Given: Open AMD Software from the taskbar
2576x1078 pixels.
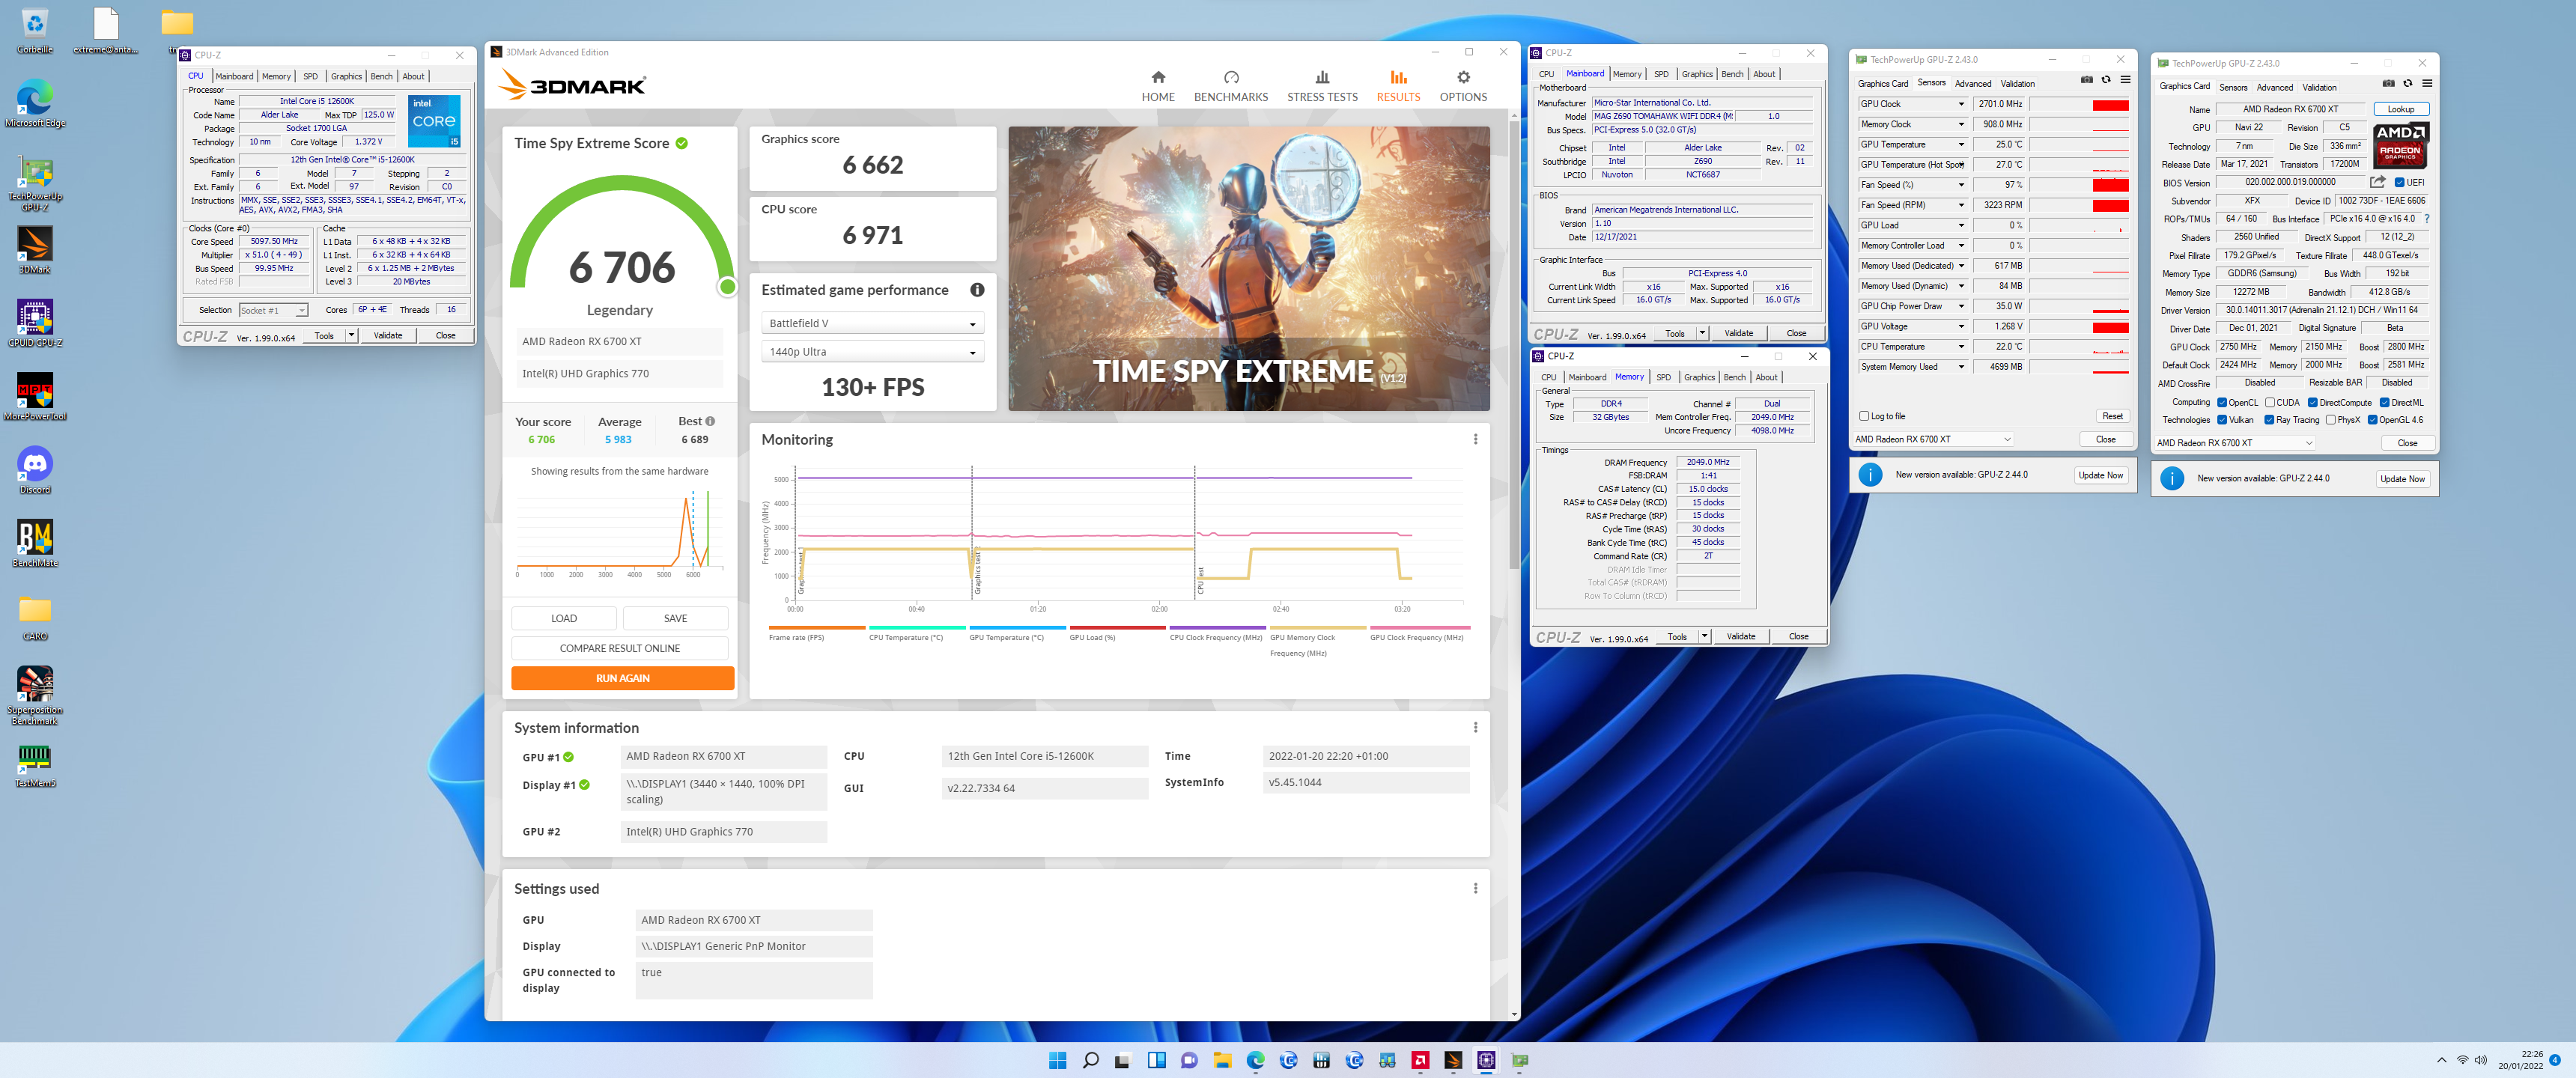Looking at the screenshot, I should pos(1420,1061).
